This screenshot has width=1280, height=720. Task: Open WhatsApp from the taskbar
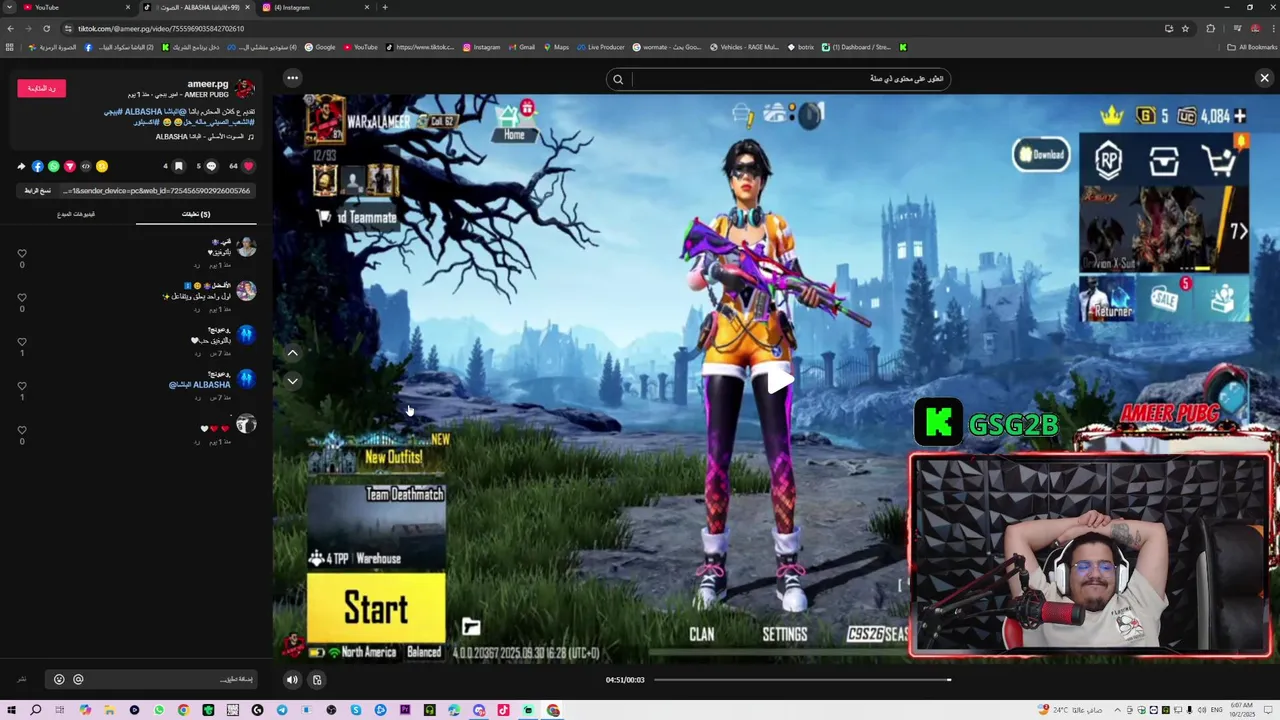tap(159, 710)
